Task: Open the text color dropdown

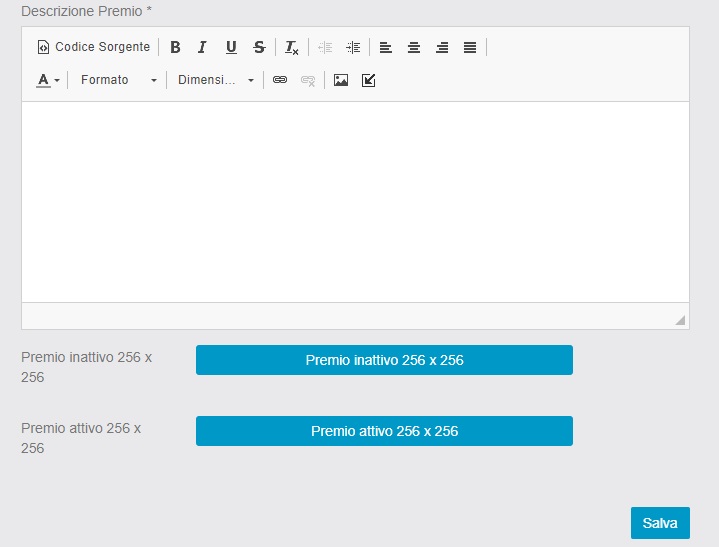Action: point(48,80)
